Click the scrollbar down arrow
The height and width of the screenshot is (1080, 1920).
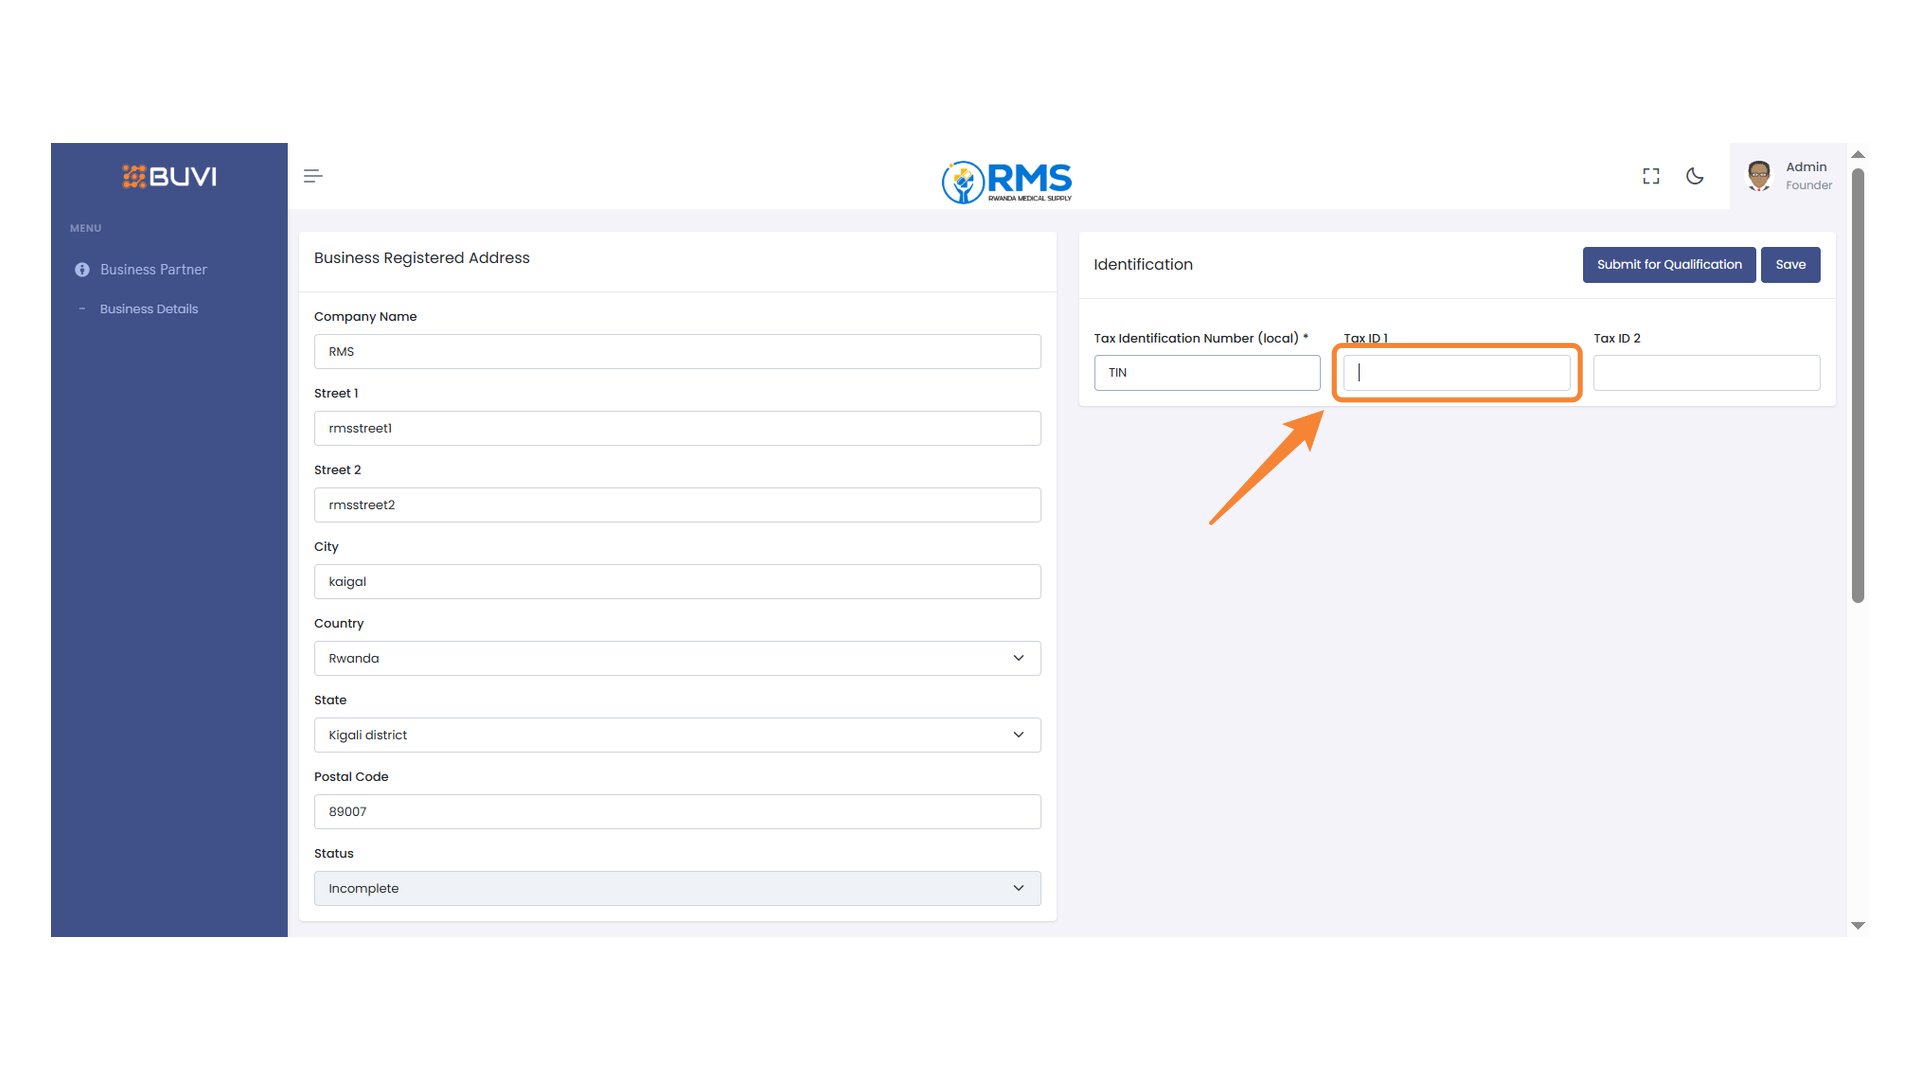[x=1857, y=925]
